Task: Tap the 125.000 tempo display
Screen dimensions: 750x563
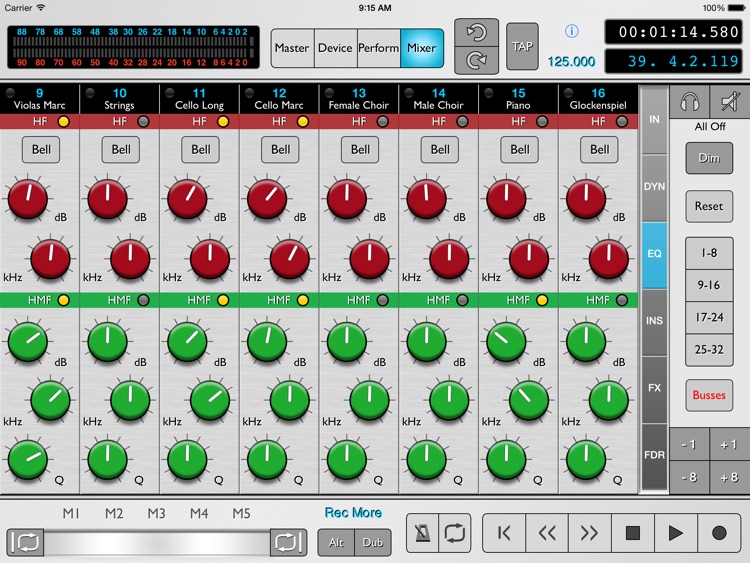Action: [572, 62]
